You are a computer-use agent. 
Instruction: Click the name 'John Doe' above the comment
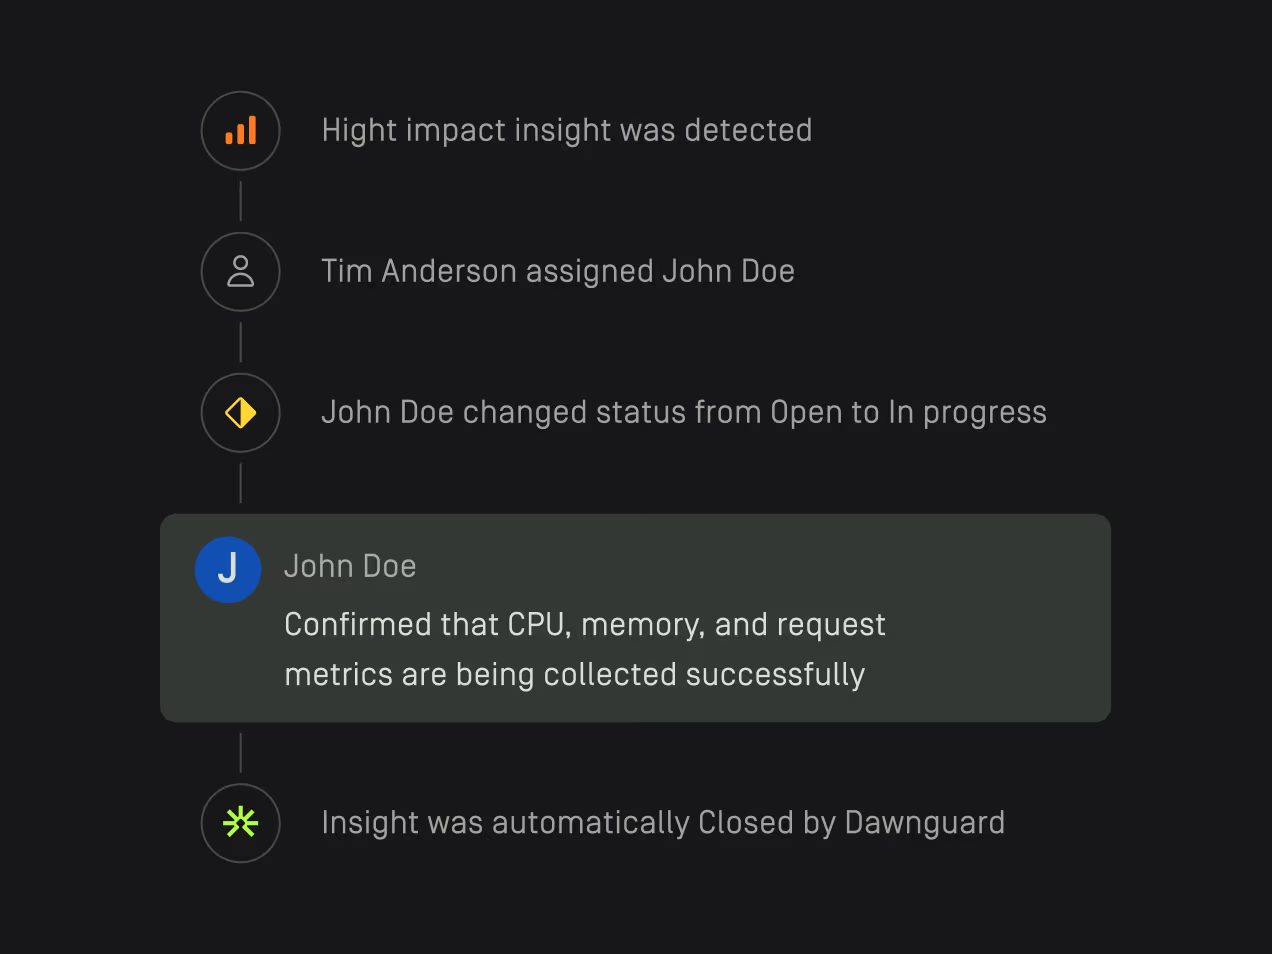[x=350, y=566]
